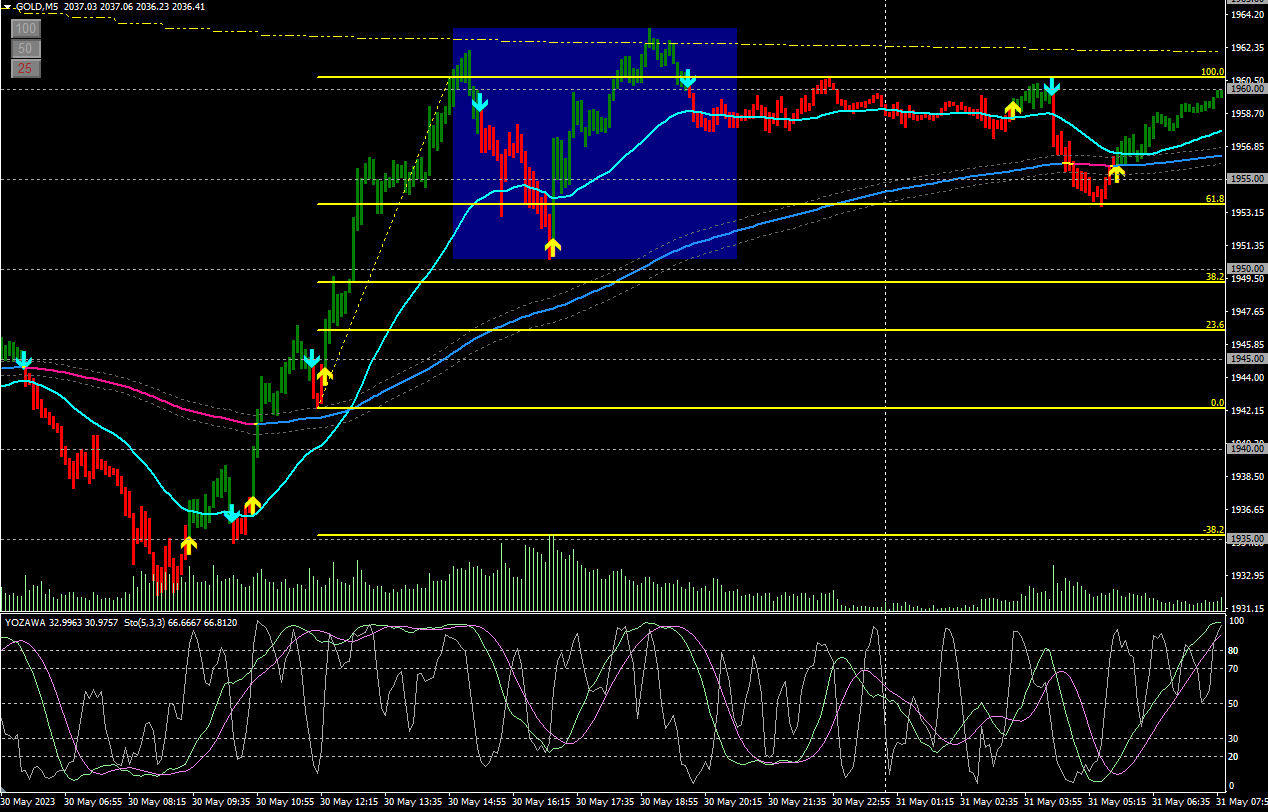Click the "25" button with red text
Viewport: 1268px width, 812px height.
[26, 68]
